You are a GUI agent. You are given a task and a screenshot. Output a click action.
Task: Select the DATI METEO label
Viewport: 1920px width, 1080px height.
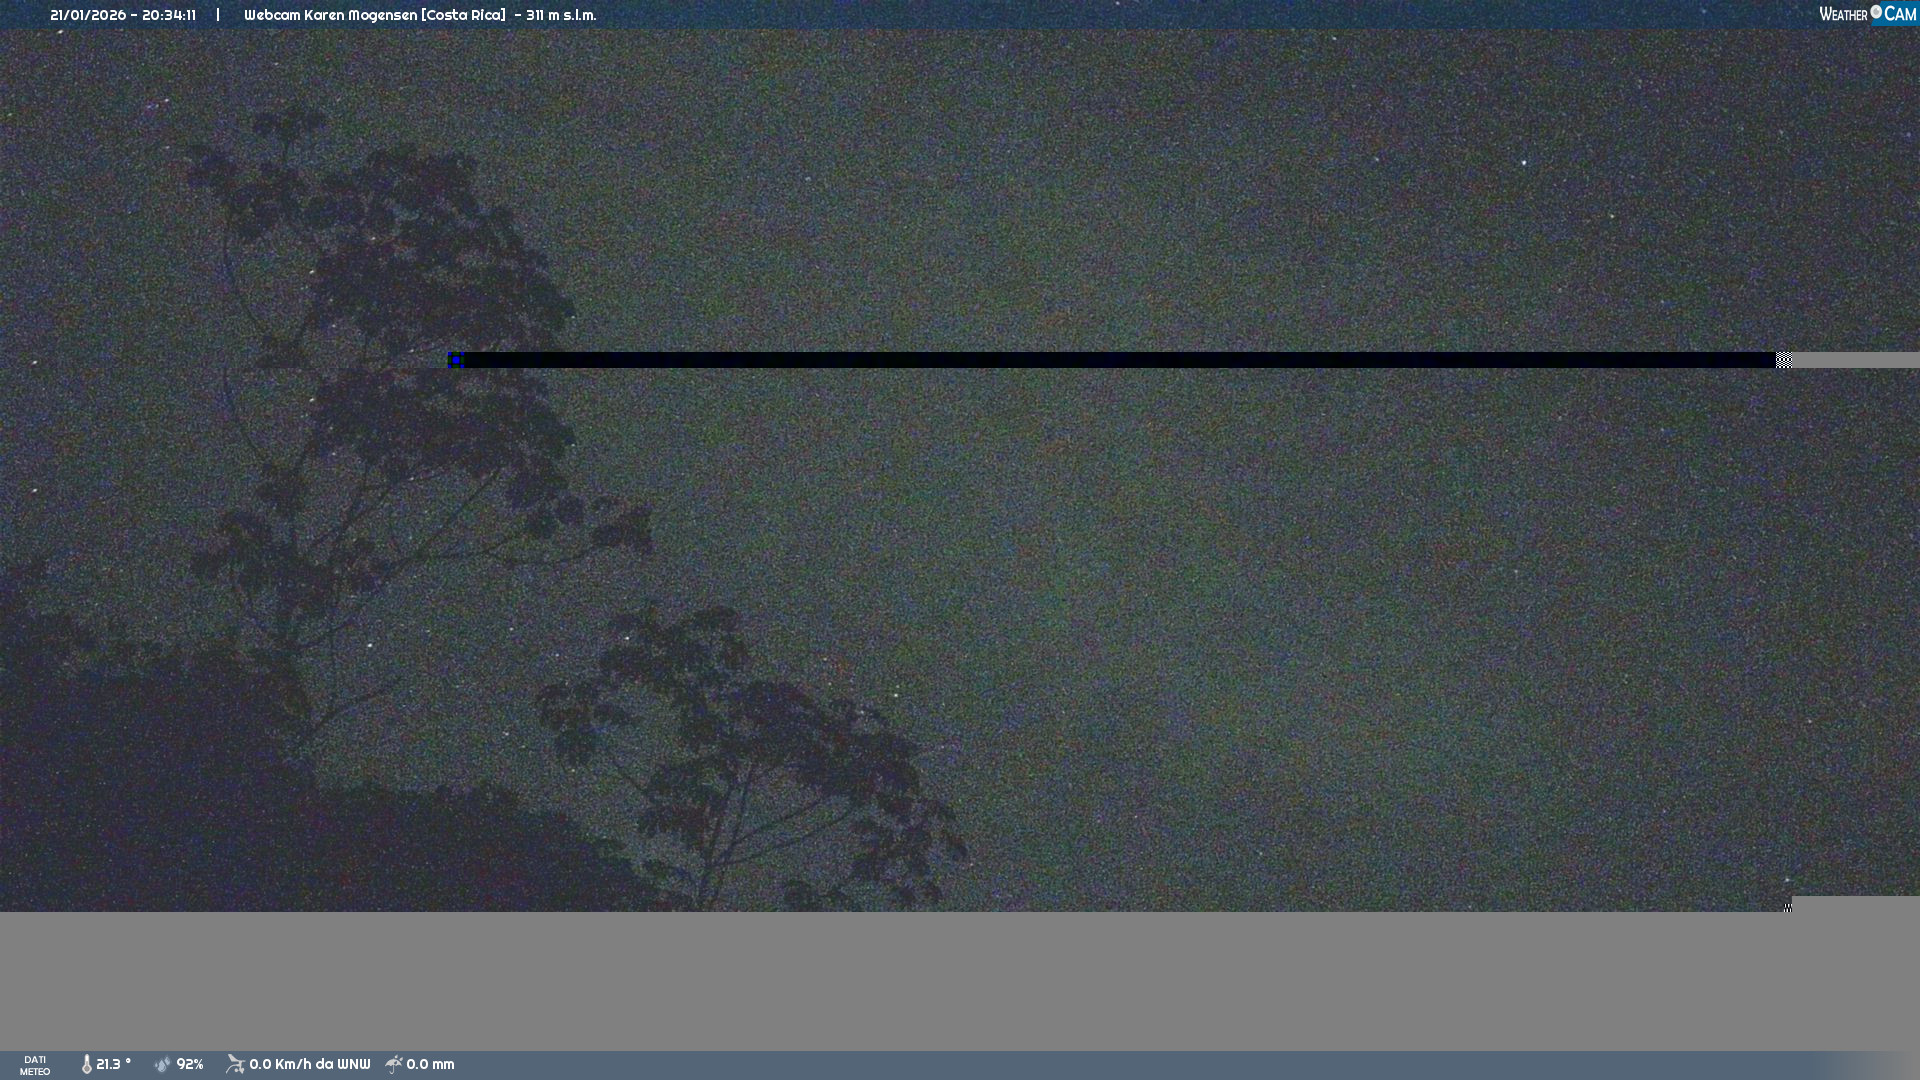35,1065
